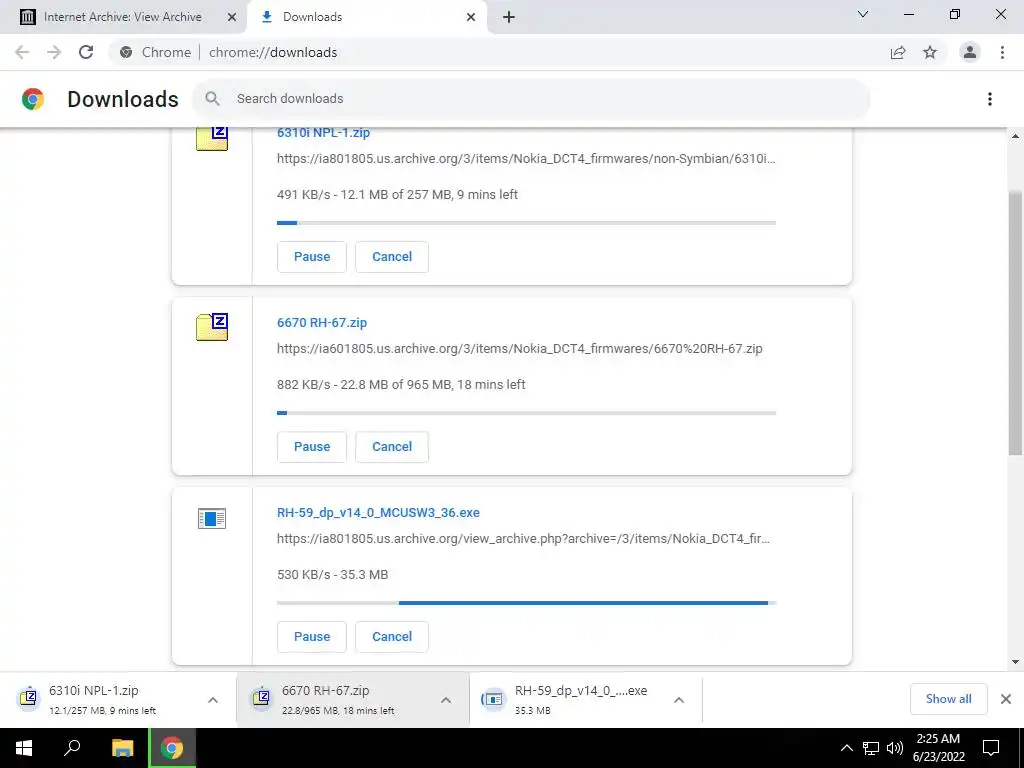This screenshot has height=768, width=1024.
Task: Click the 6310i NPL-1.zip progress bar
Action: 526,223
